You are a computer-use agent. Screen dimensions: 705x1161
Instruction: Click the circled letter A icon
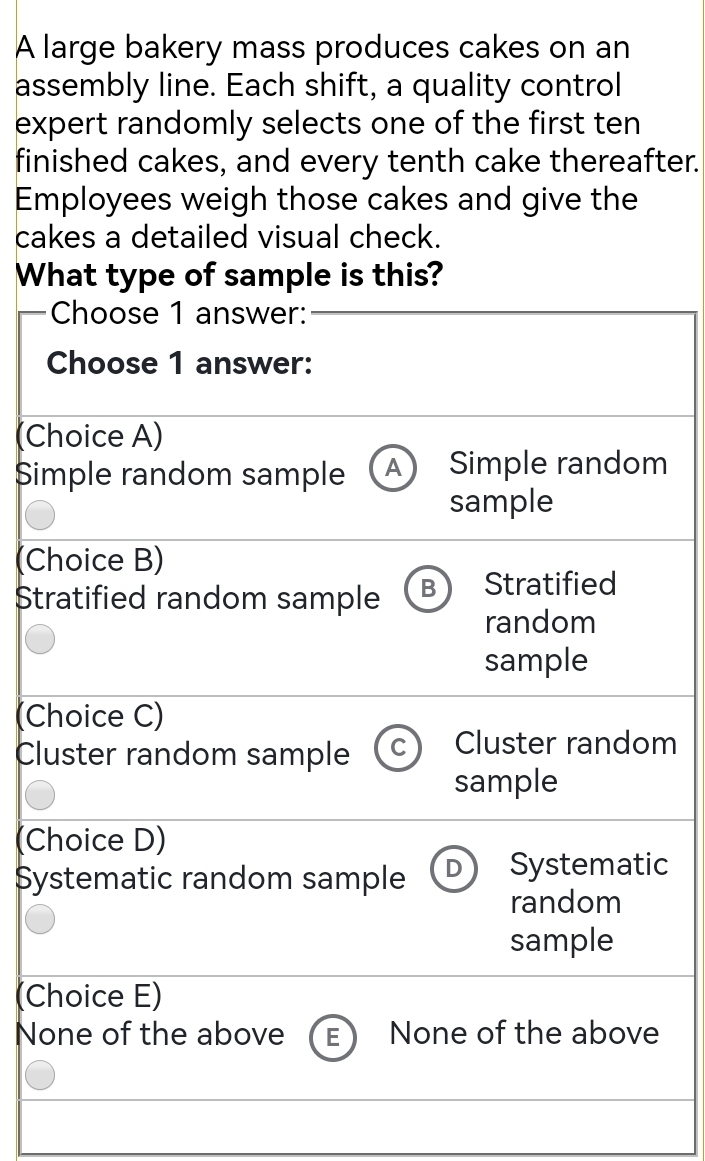(x=394, y=467)
